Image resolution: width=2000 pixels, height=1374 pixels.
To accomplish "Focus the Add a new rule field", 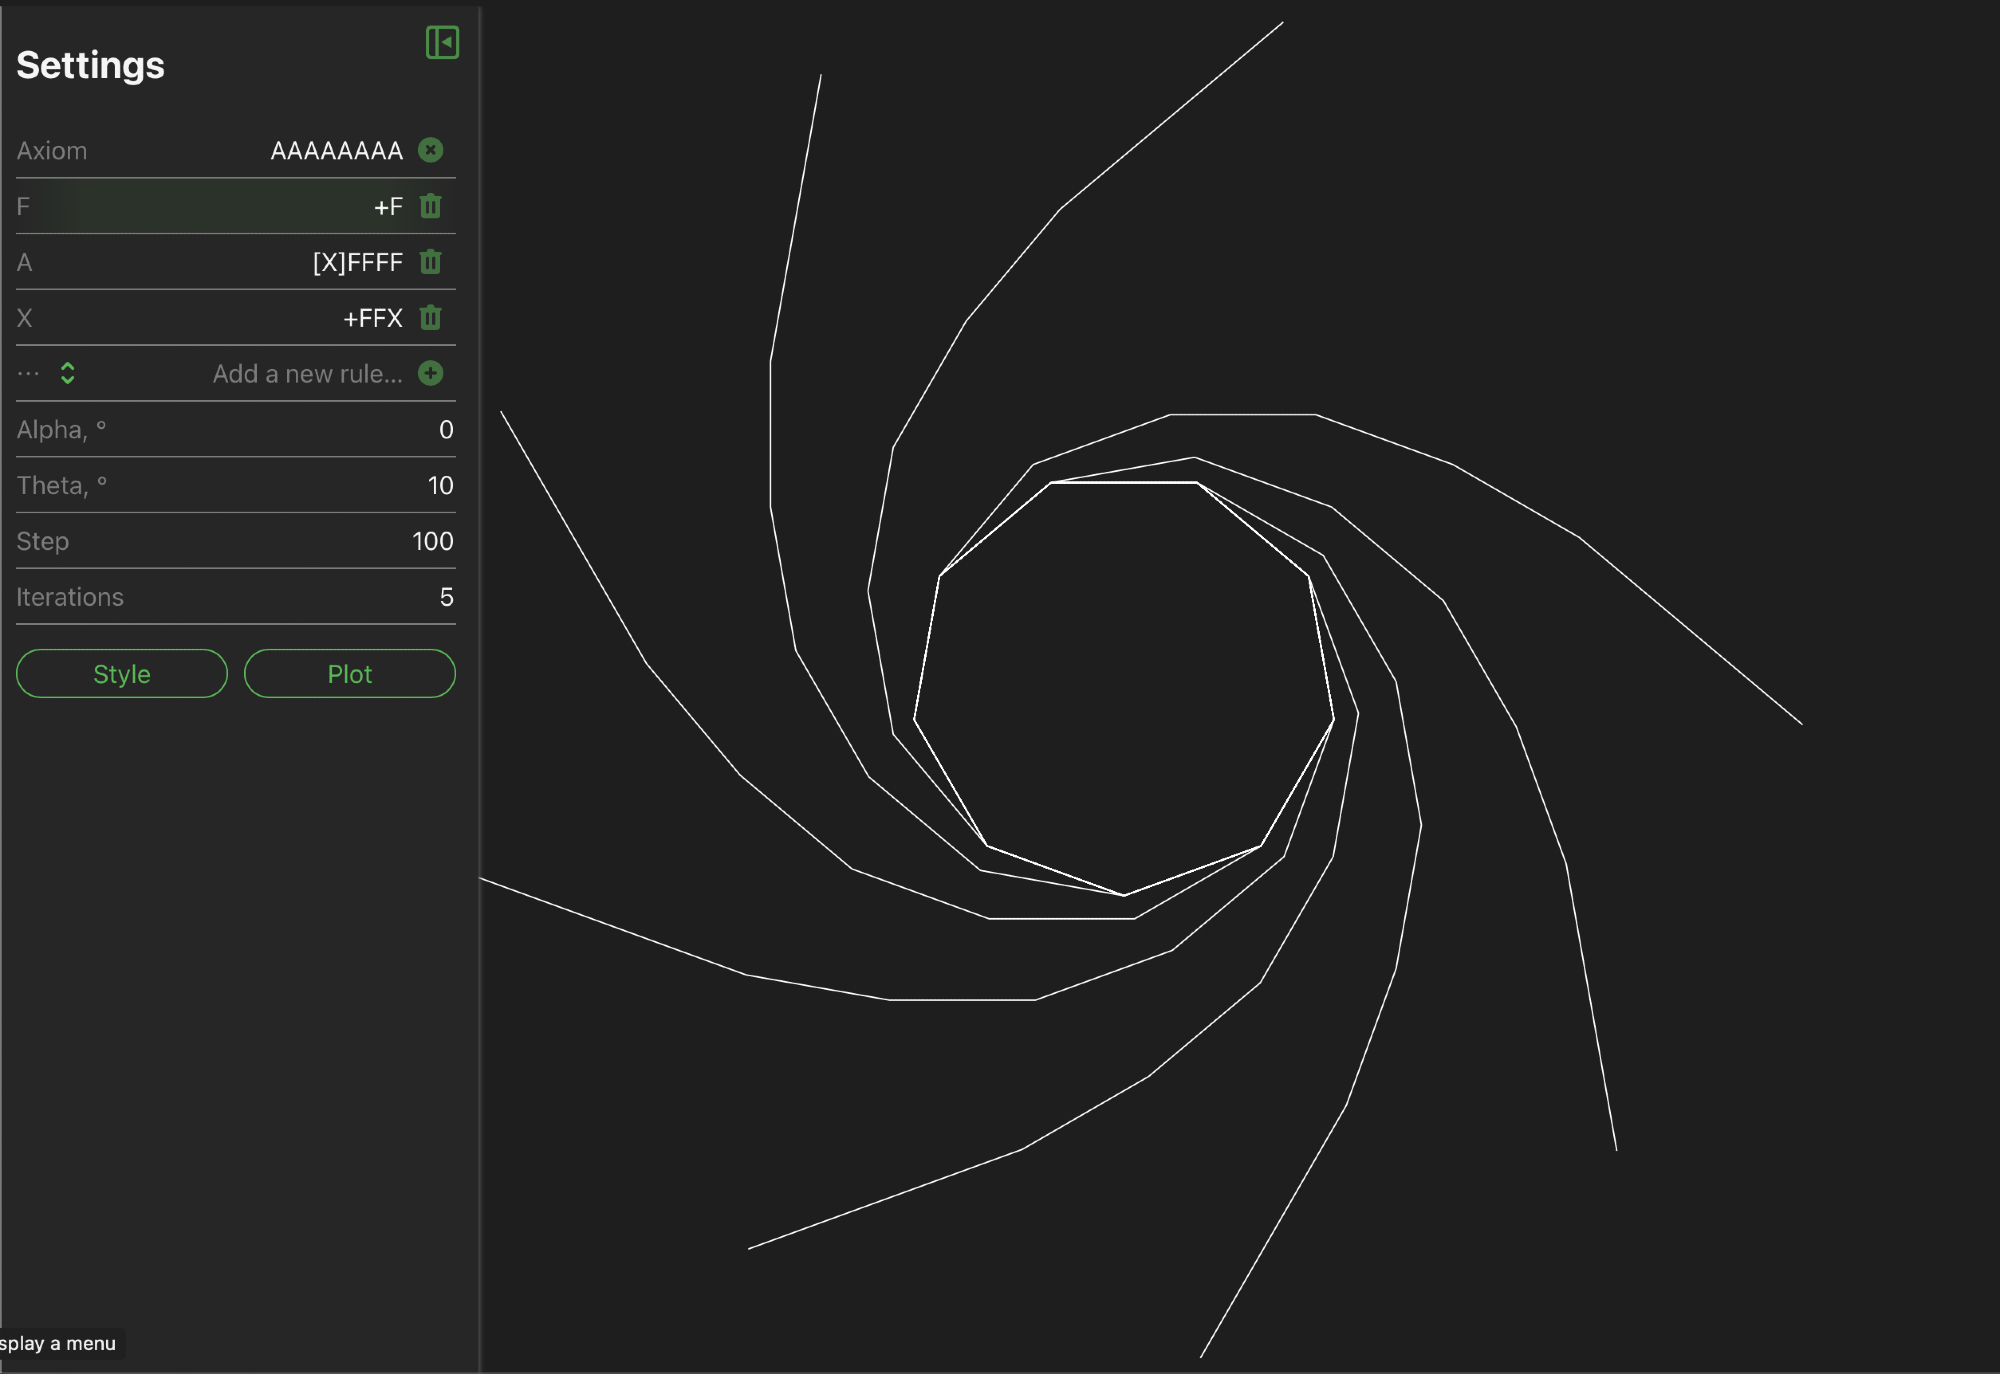I will click(x=307, y=374).
